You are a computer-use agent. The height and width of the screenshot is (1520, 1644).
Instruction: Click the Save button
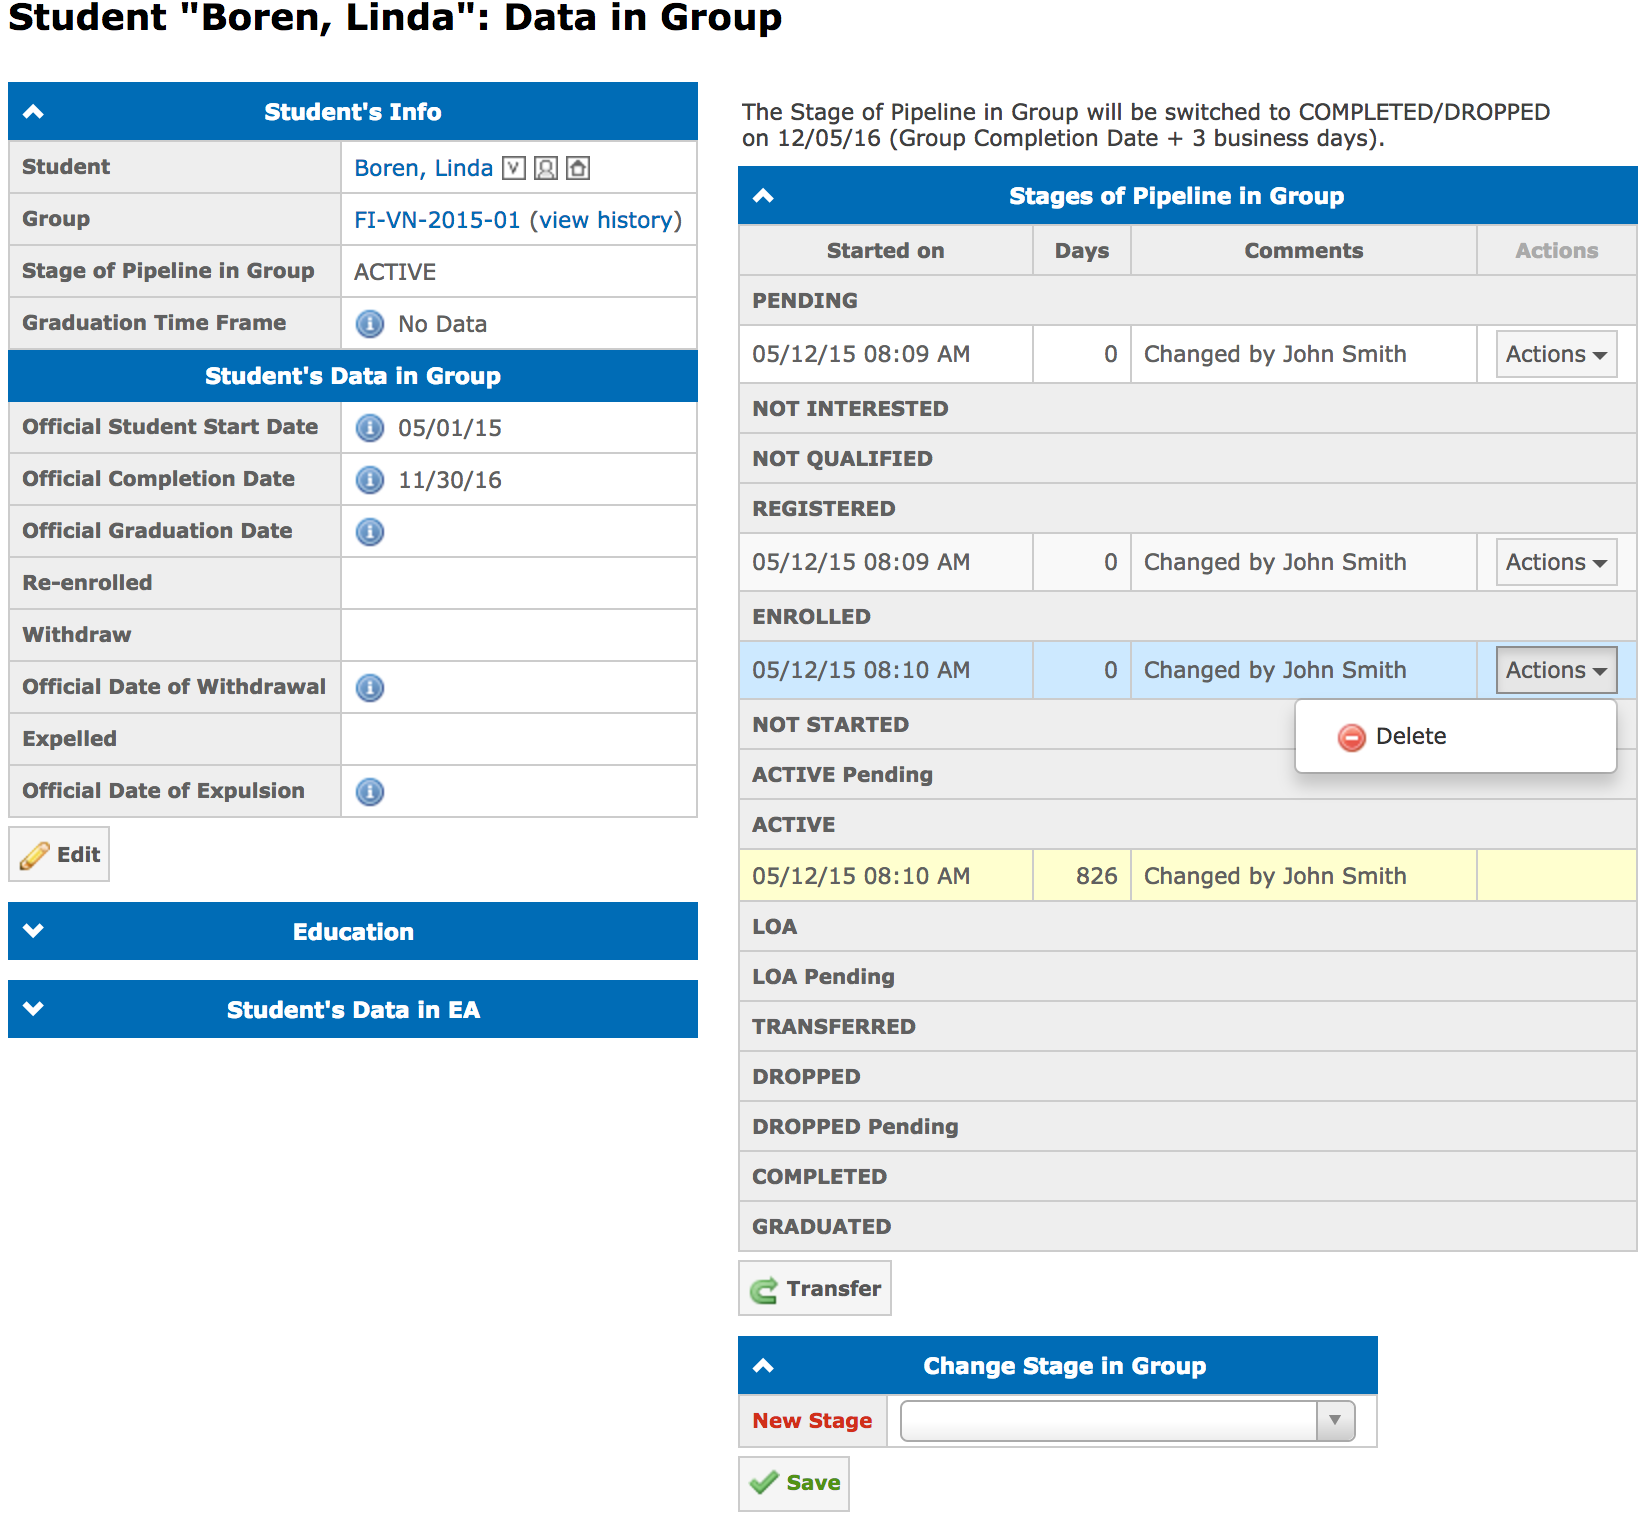tap(794, 1483)
